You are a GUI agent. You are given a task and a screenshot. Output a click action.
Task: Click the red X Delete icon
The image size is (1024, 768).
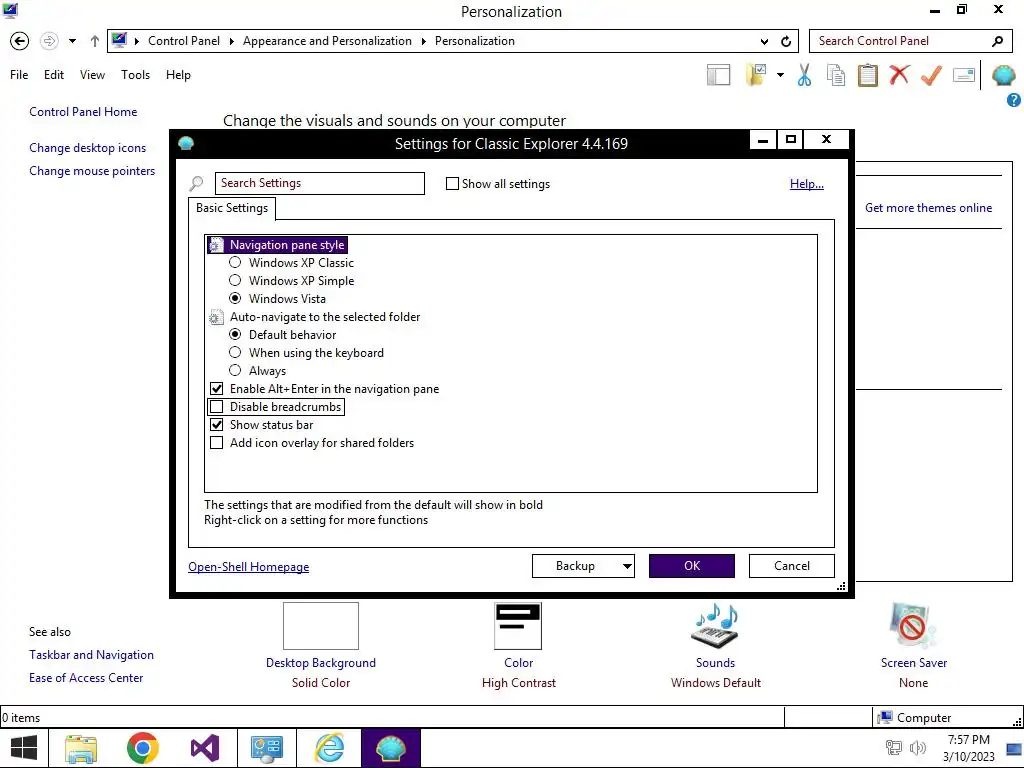(899, 74)
